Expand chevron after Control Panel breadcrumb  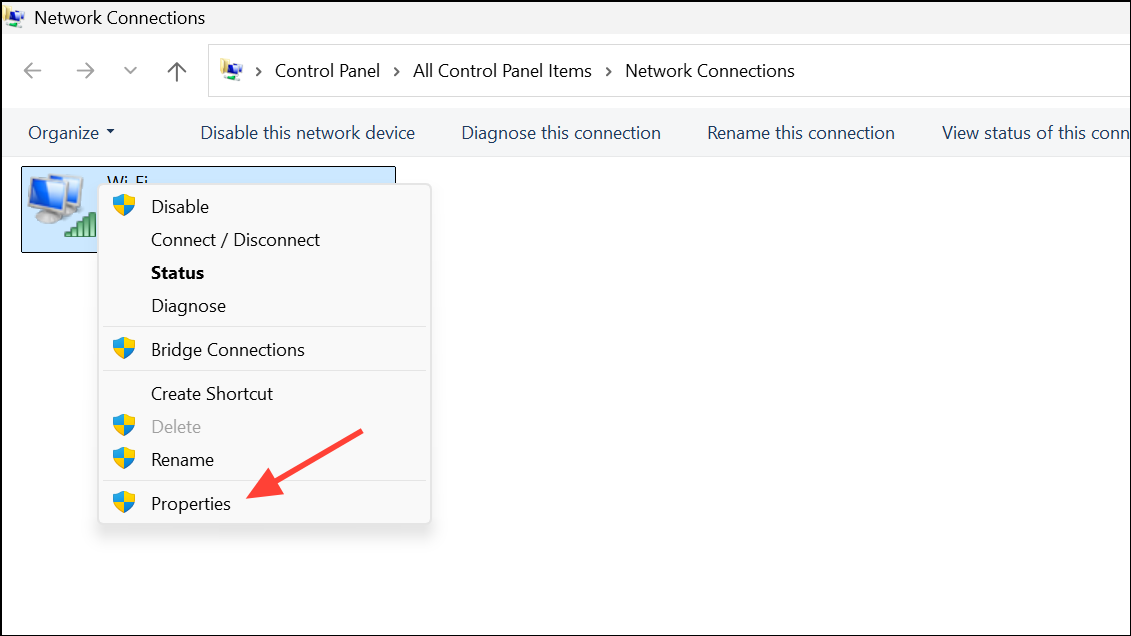click(396, 71)
